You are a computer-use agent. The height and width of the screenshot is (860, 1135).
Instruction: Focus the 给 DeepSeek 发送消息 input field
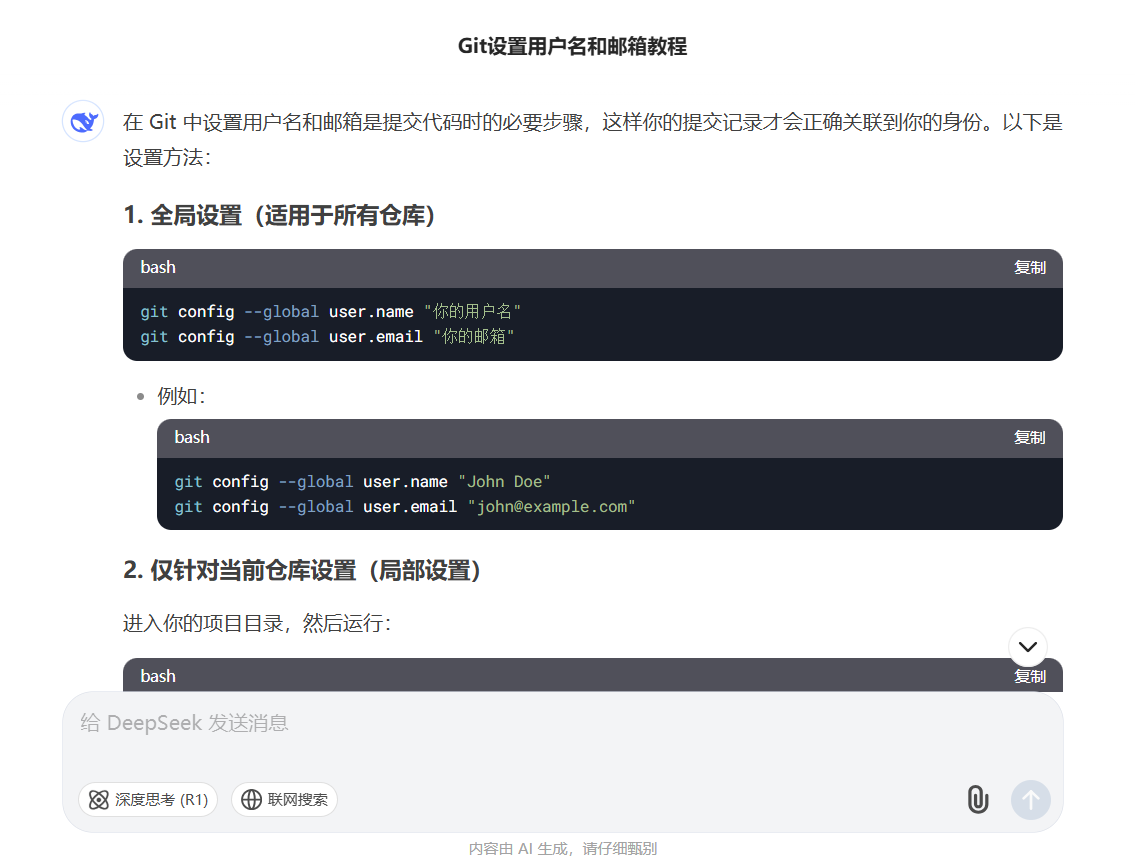(562, 724)
